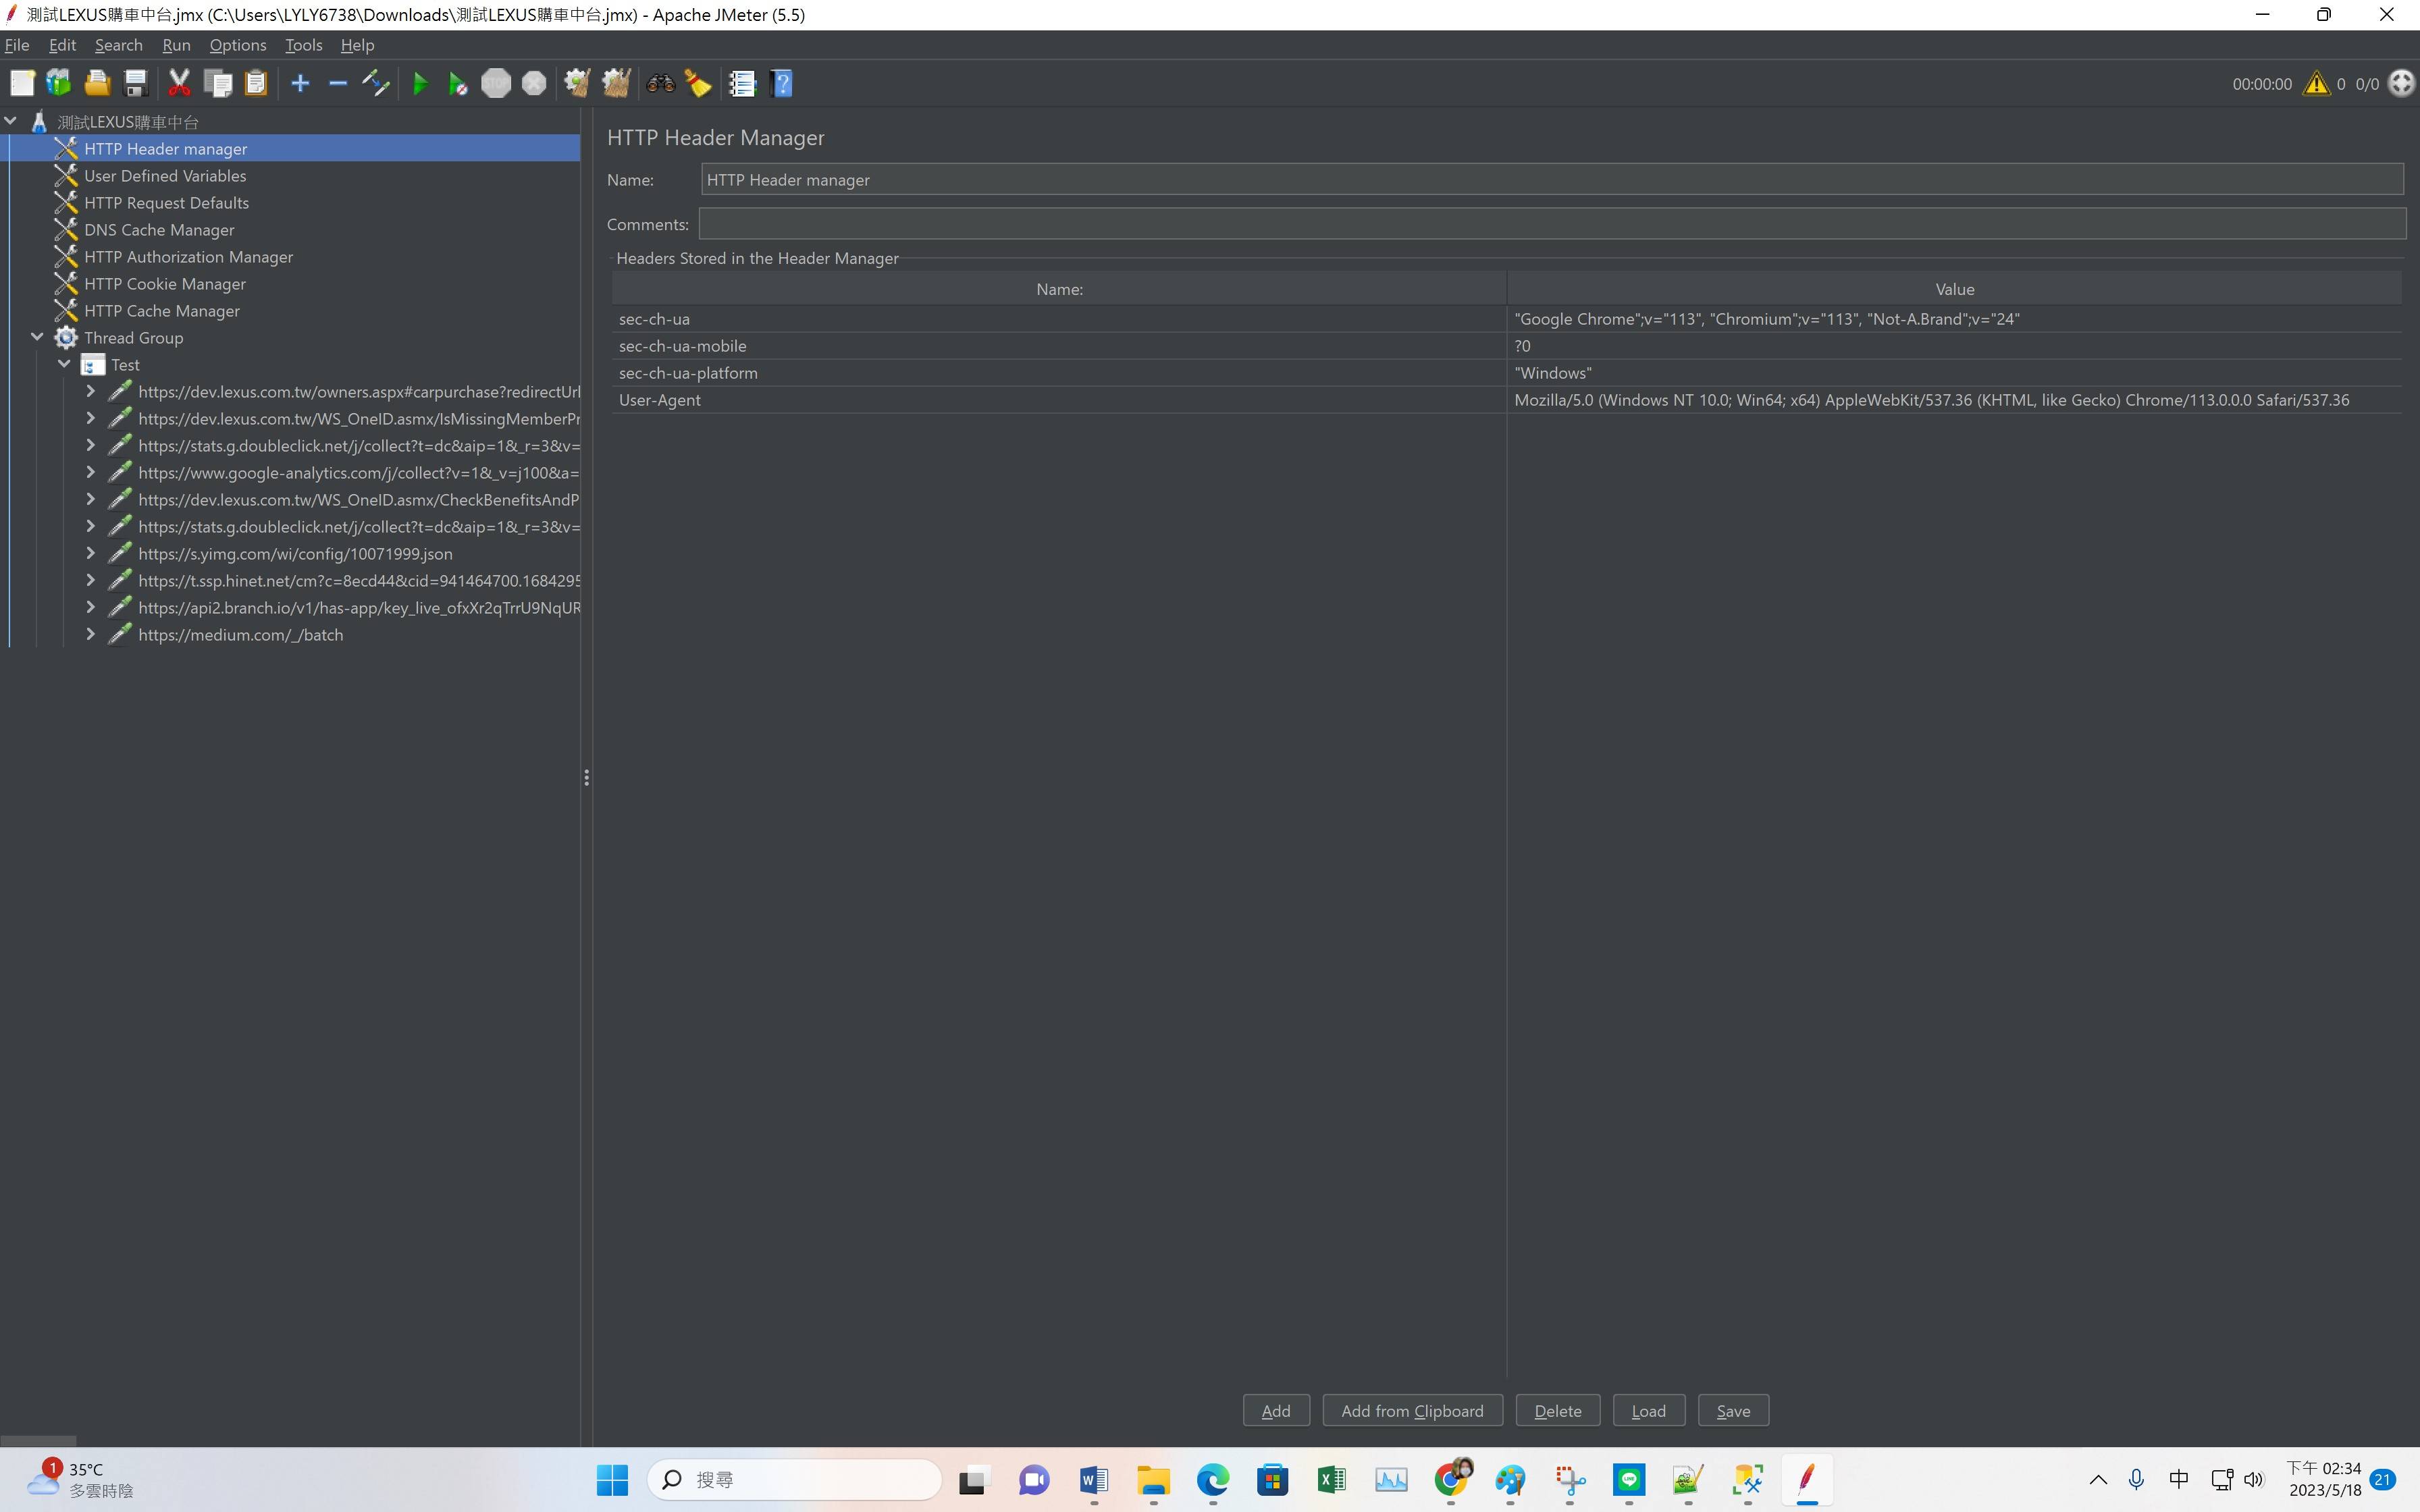Select the User-Agent header value cell
The width and height of the screenshot is (2420, 1512).
point(1954,399)
